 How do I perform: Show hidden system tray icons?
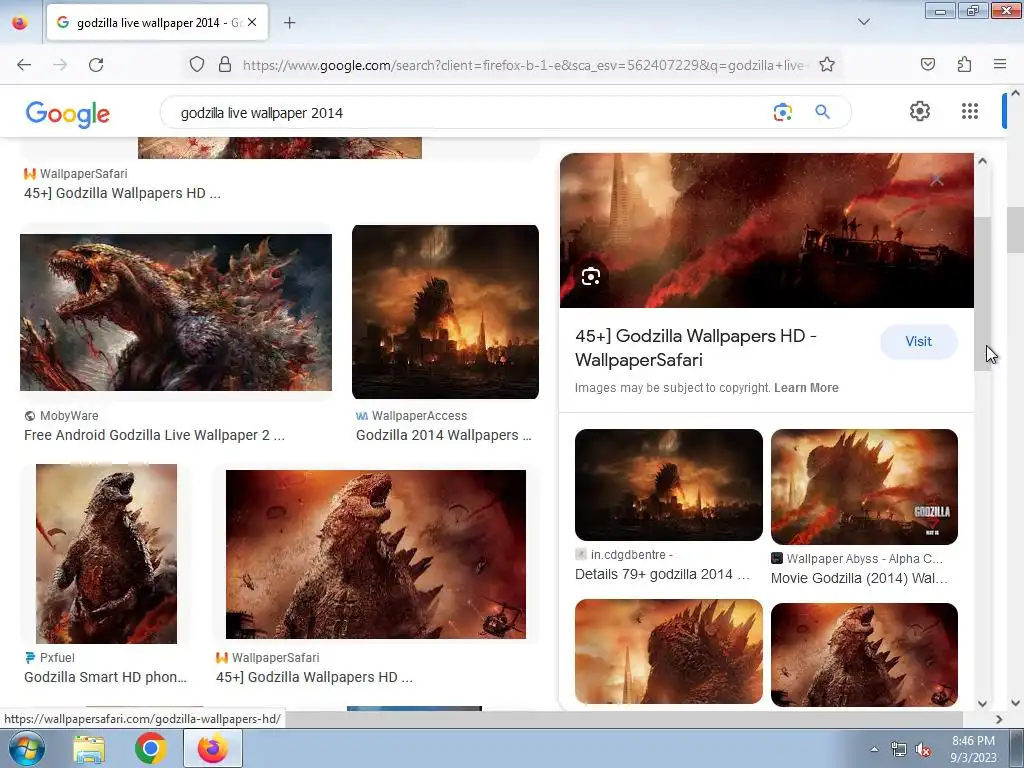pos(874,749)
